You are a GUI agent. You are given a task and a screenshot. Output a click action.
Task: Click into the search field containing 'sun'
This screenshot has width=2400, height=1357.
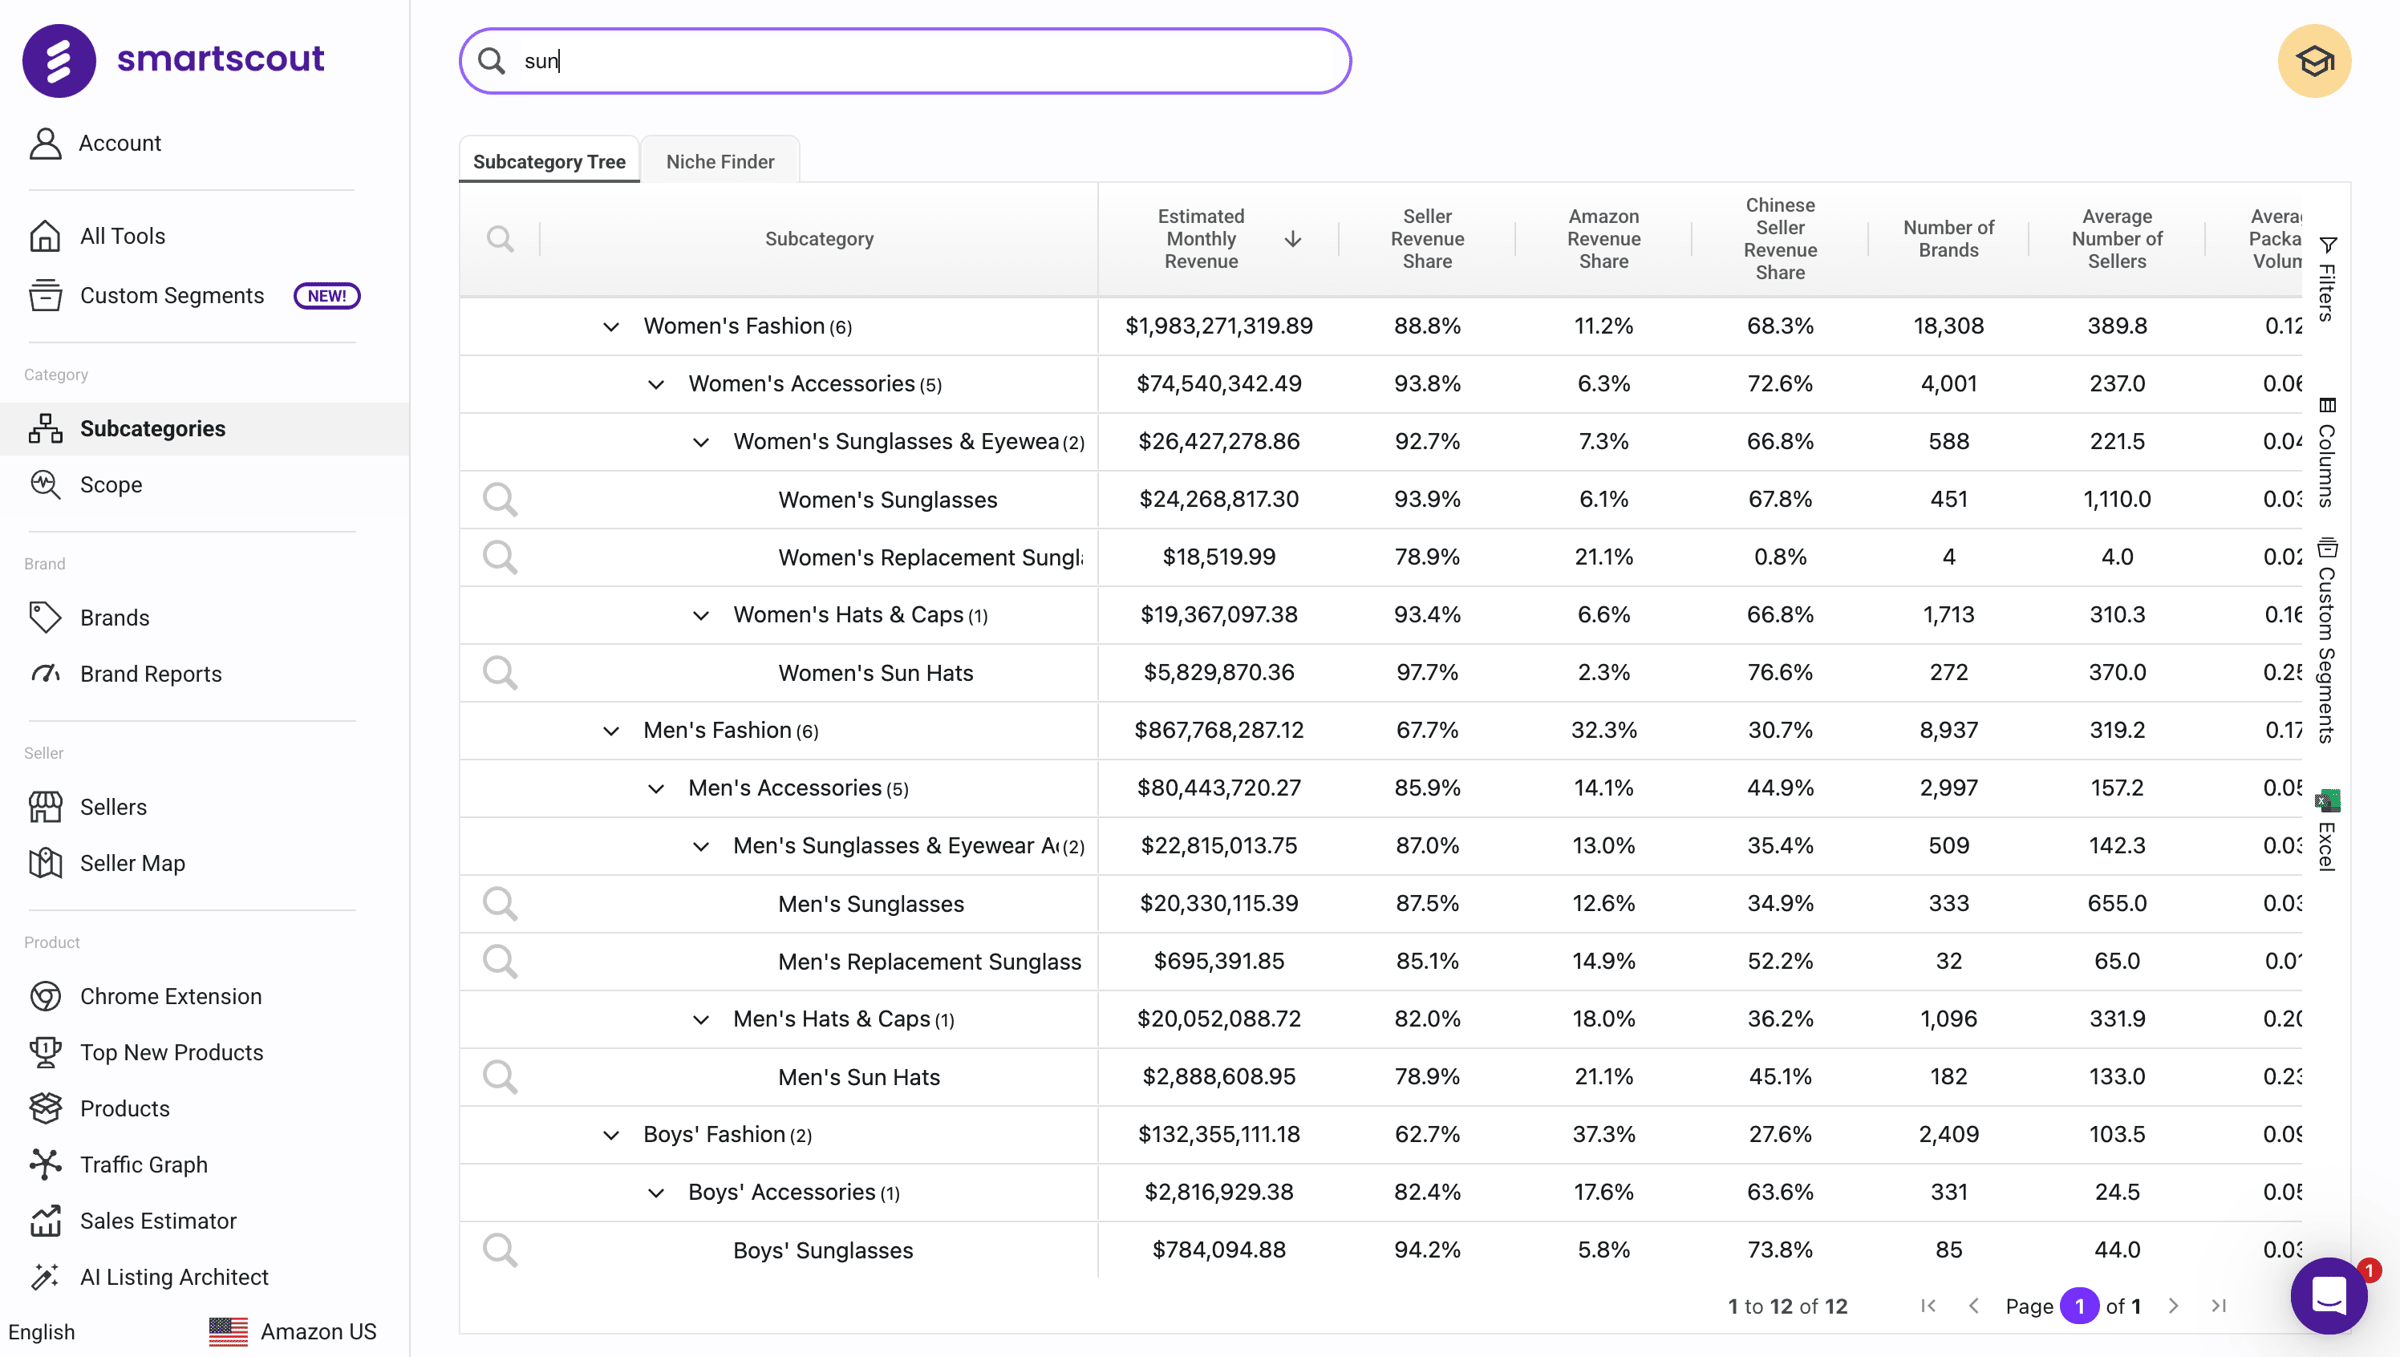[905, 61]
